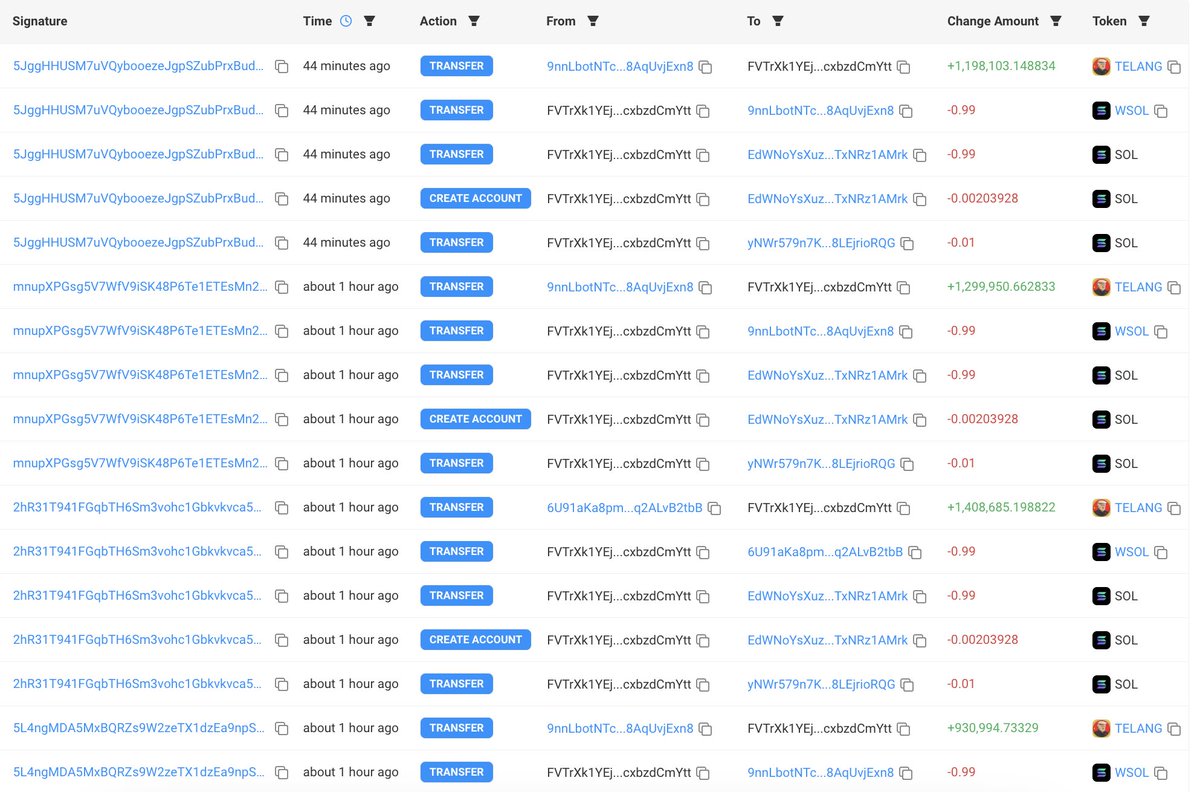Copy From address in the +1,299,950.662833 row

coord(705,287)
